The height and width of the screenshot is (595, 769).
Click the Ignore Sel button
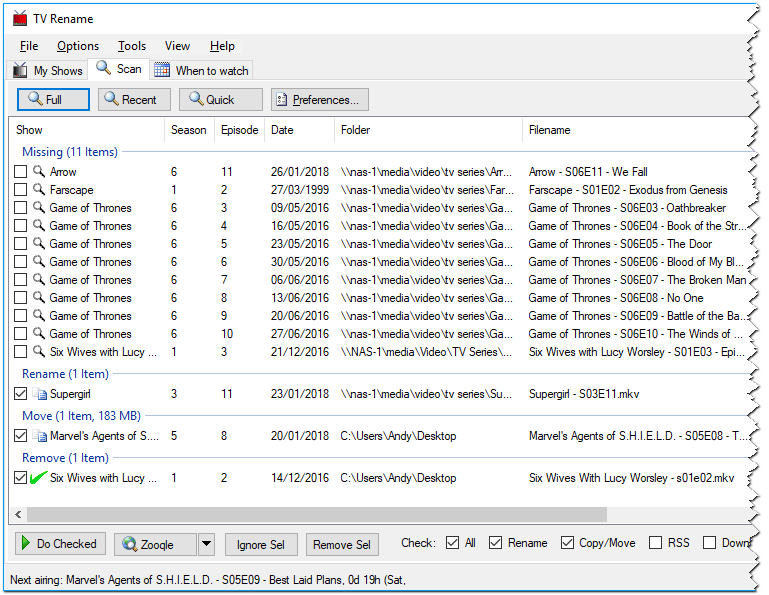coord(261,544)
